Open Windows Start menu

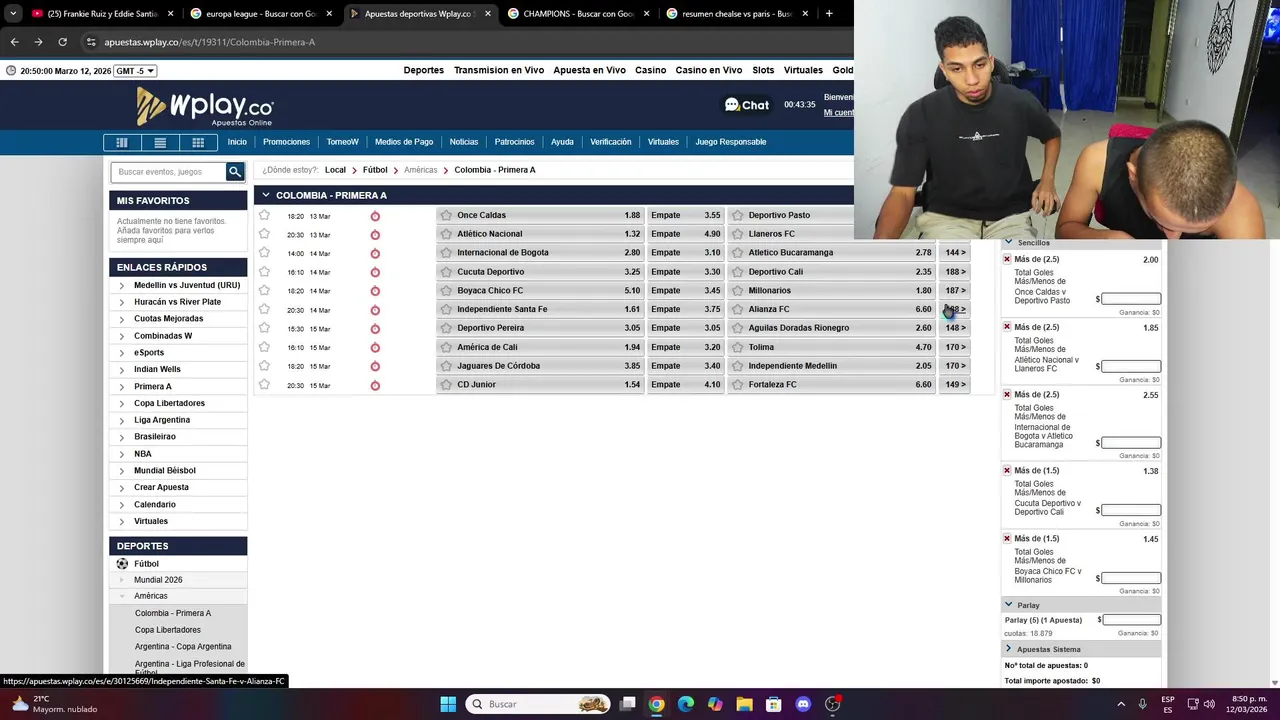pos(448,704)
